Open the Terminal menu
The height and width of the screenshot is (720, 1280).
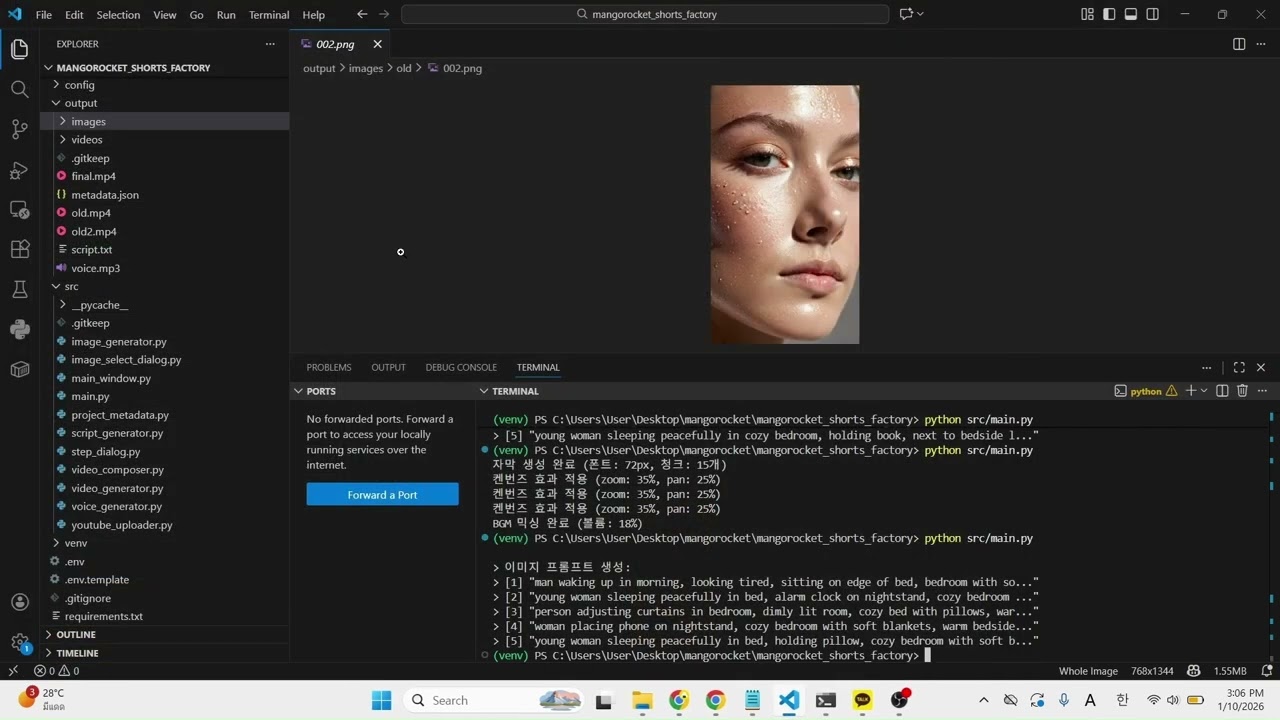268,15
